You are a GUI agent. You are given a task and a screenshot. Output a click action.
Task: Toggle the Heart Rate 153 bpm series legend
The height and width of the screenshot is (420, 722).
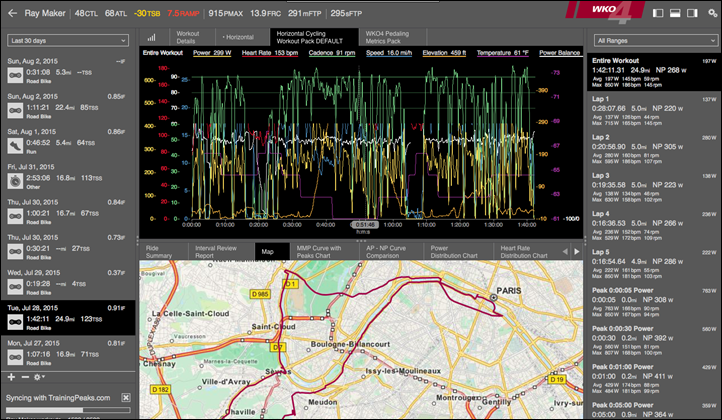[270, 53]
